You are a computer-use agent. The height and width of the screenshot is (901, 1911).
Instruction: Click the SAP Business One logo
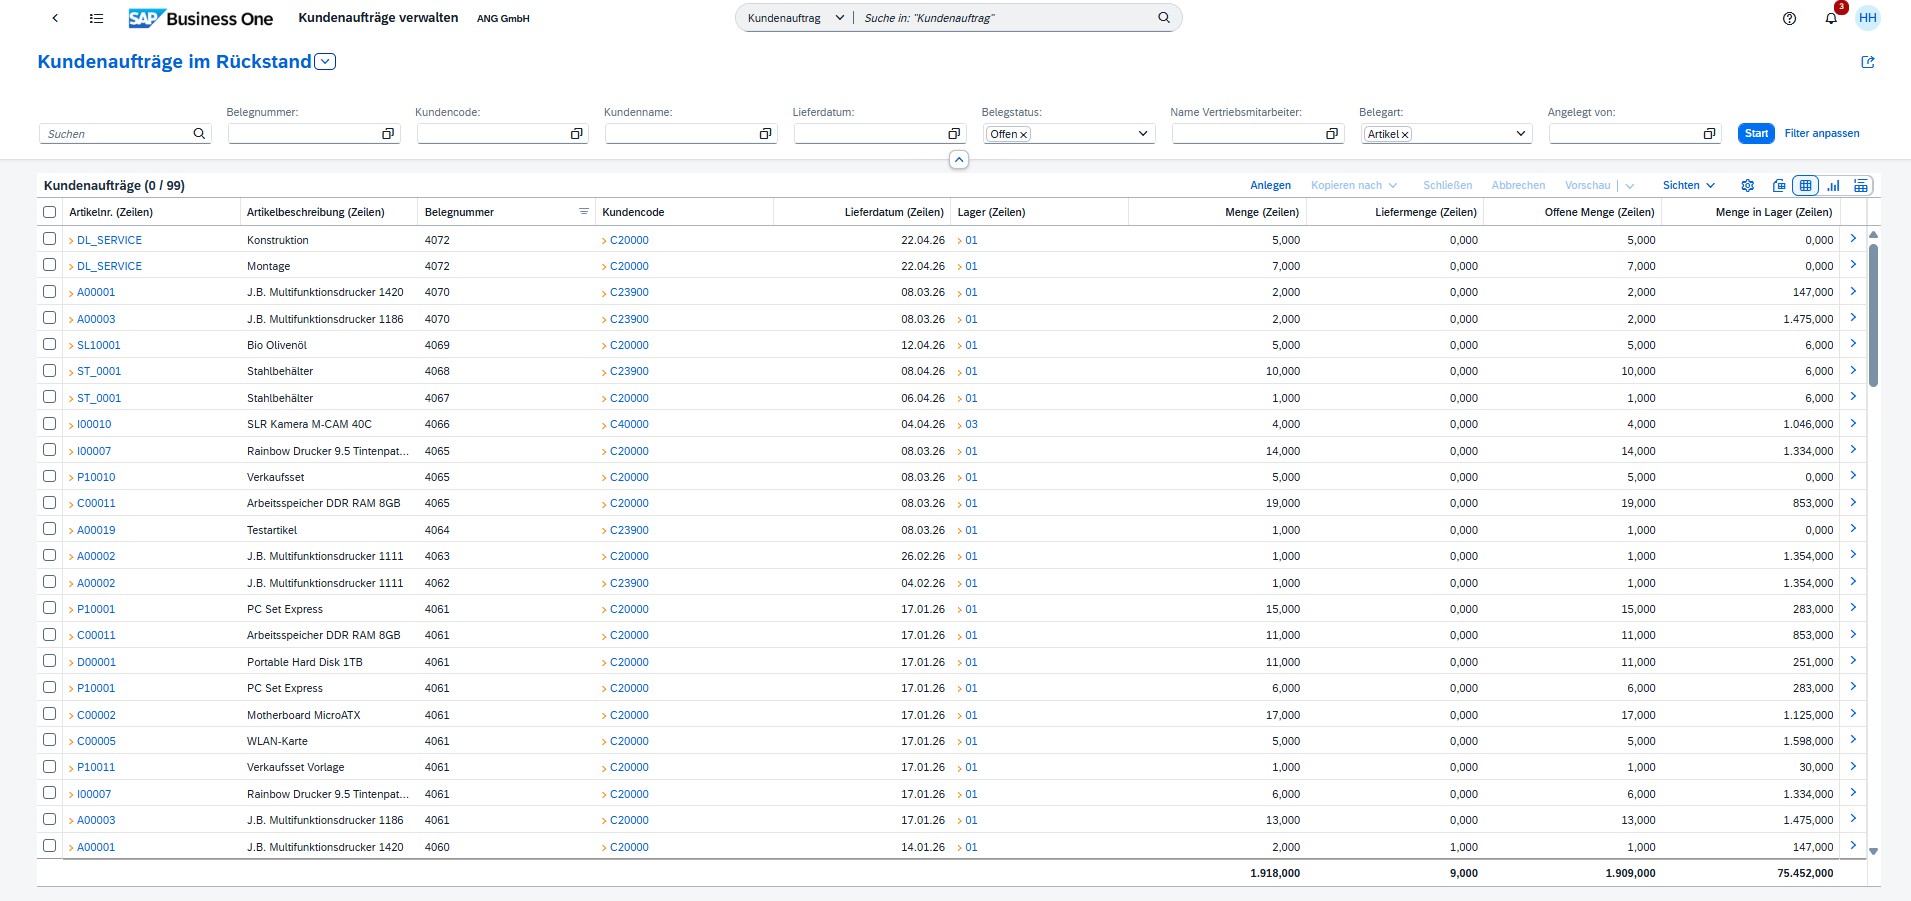click(200, 18)
